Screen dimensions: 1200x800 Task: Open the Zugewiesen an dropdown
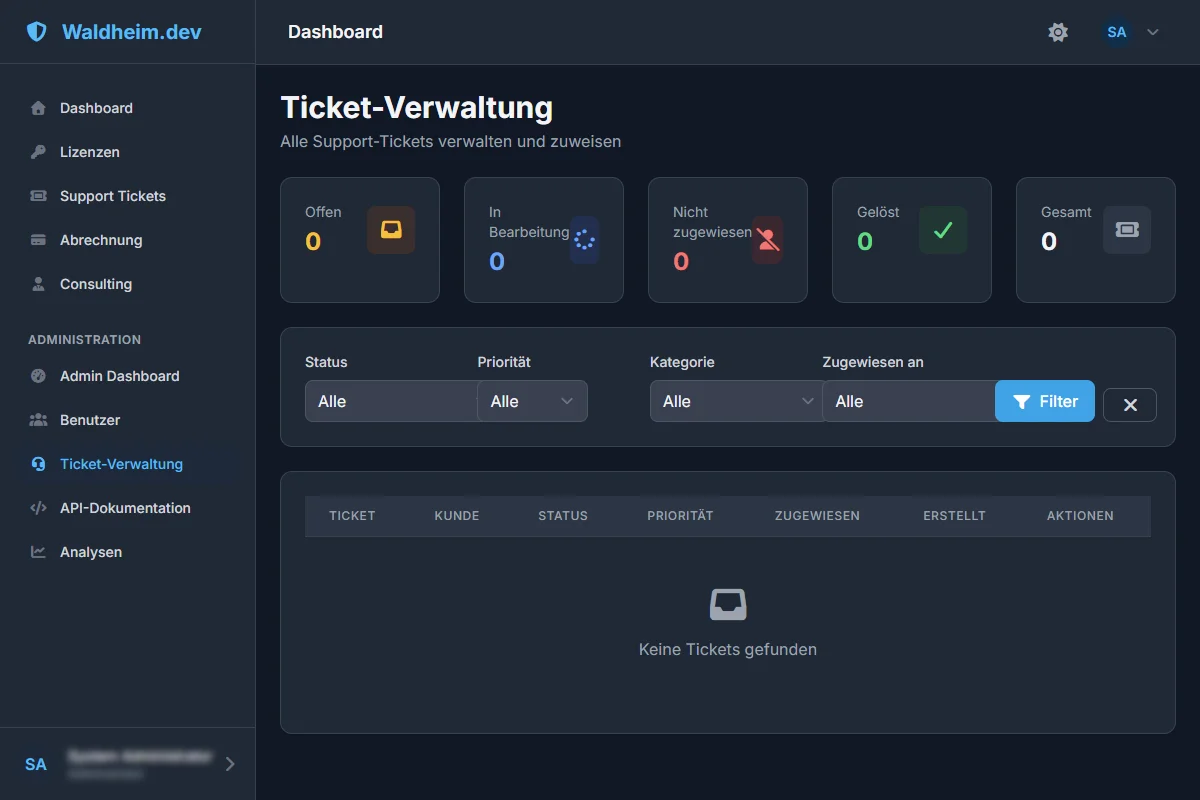[907, 401]
